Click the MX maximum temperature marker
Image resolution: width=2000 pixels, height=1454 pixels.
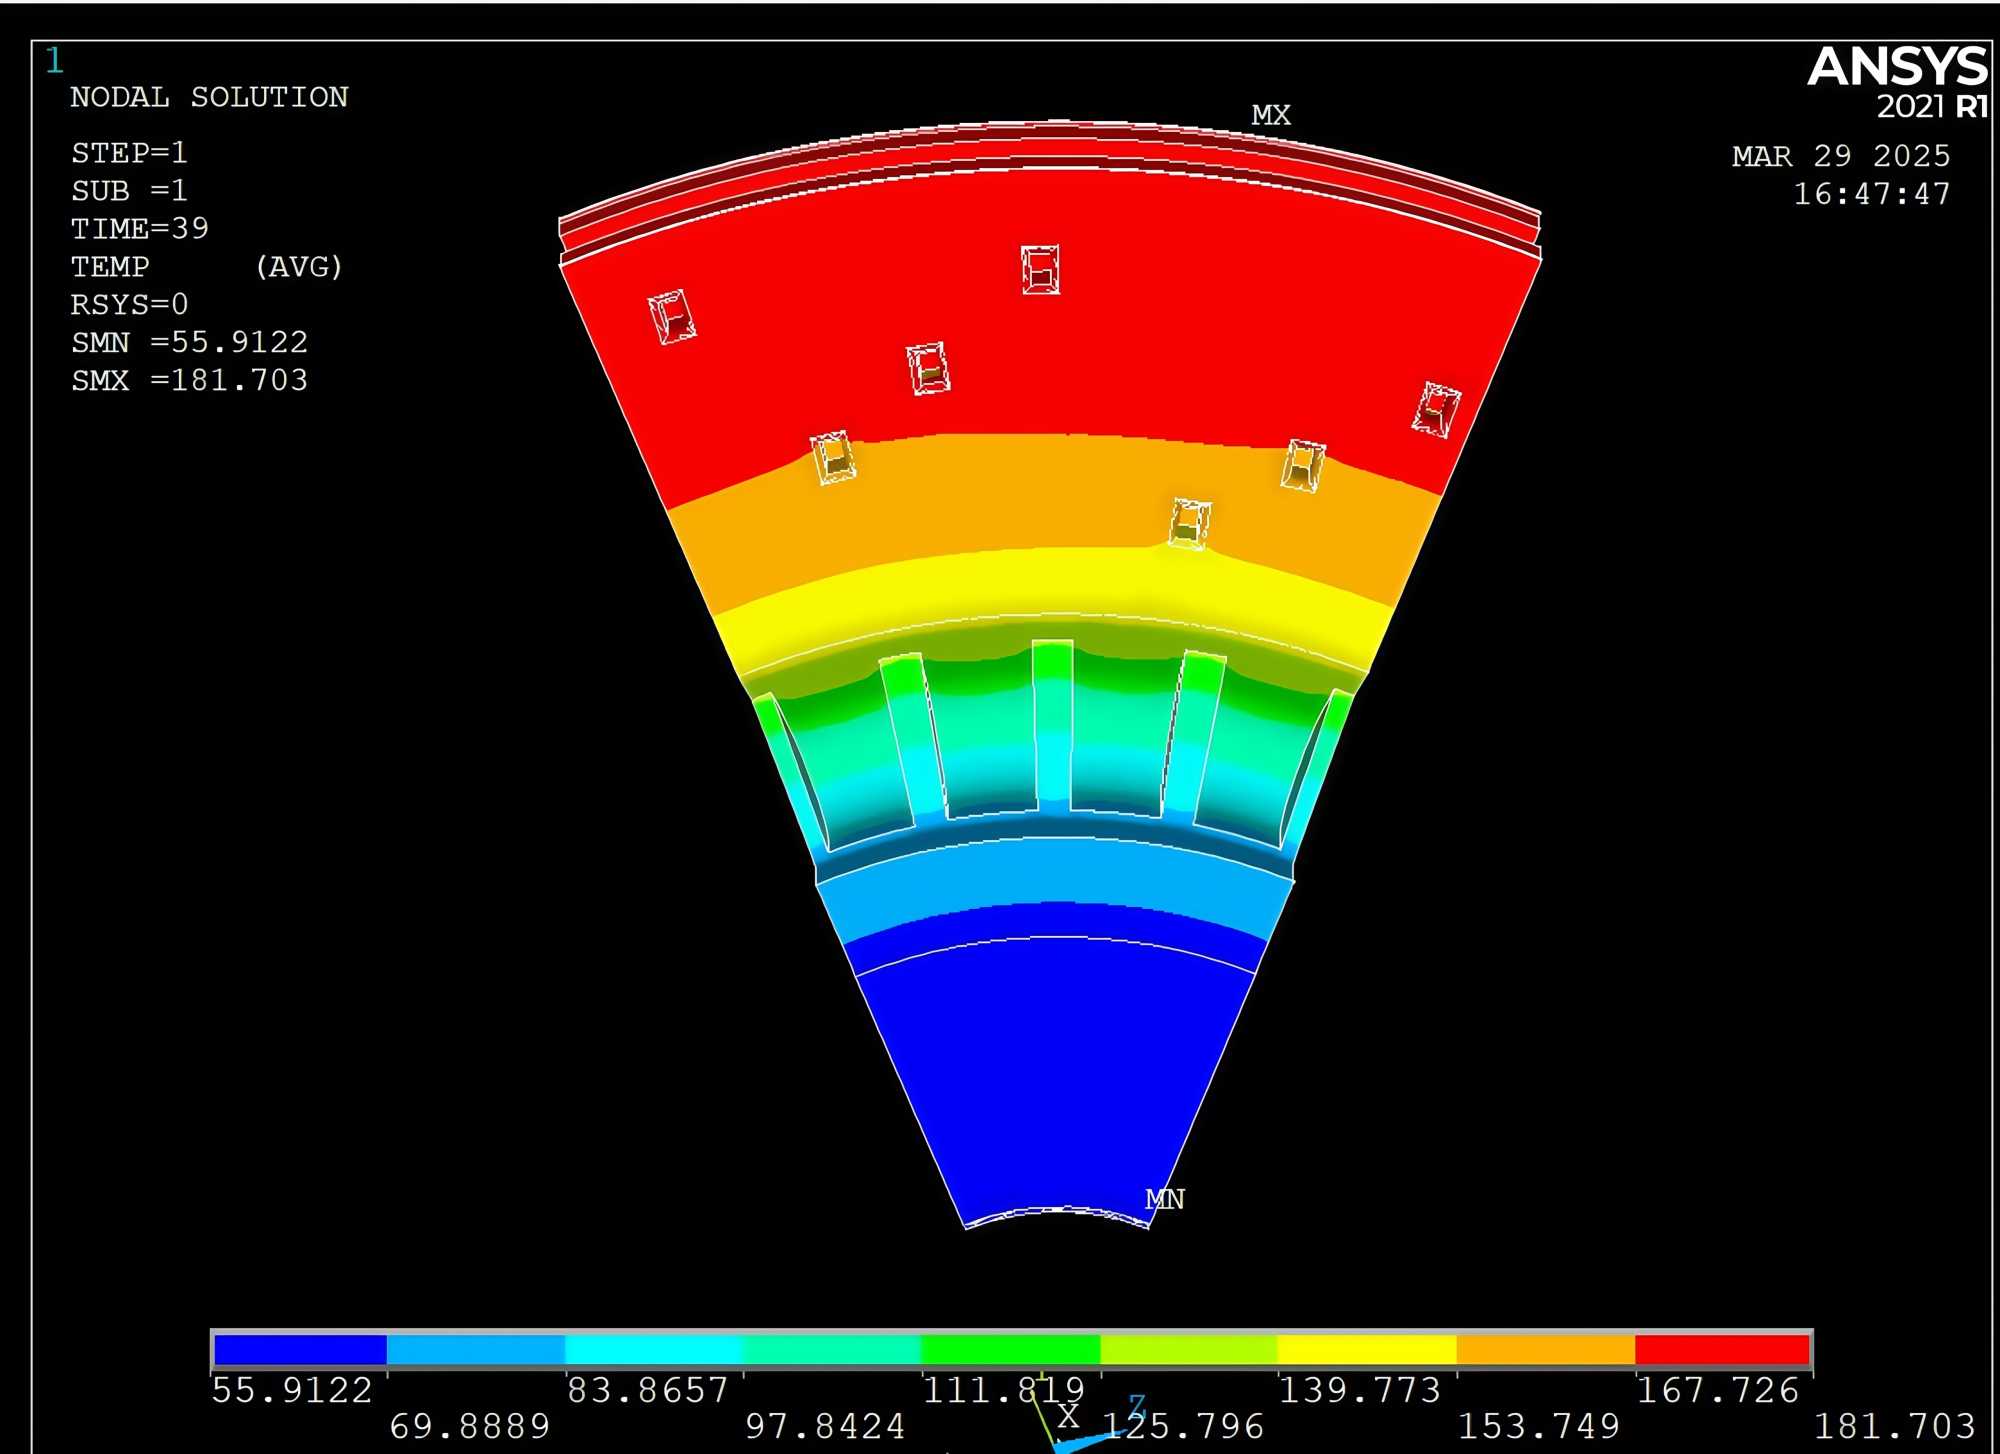1270,116
